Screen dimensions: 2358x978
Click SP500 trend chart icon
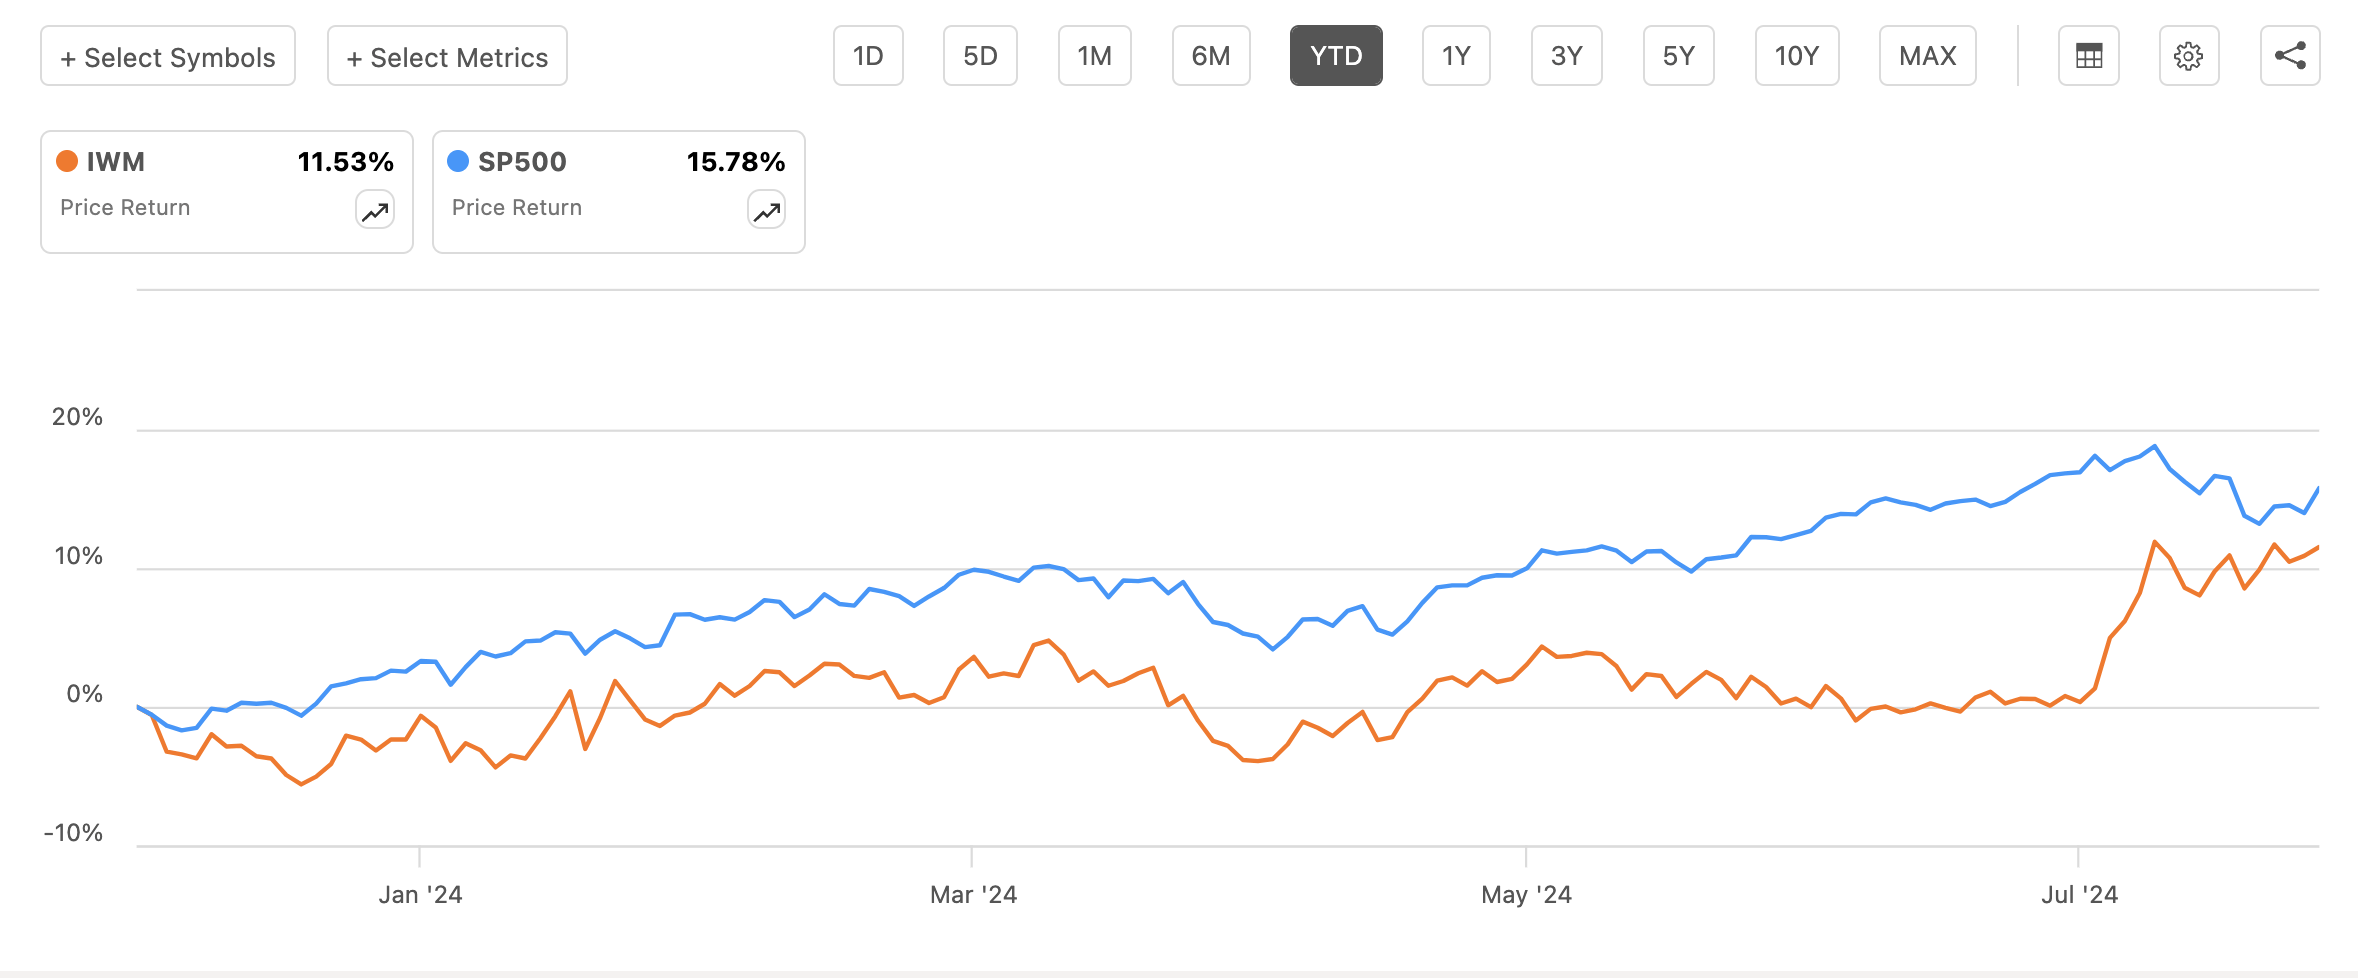(767, 211)
